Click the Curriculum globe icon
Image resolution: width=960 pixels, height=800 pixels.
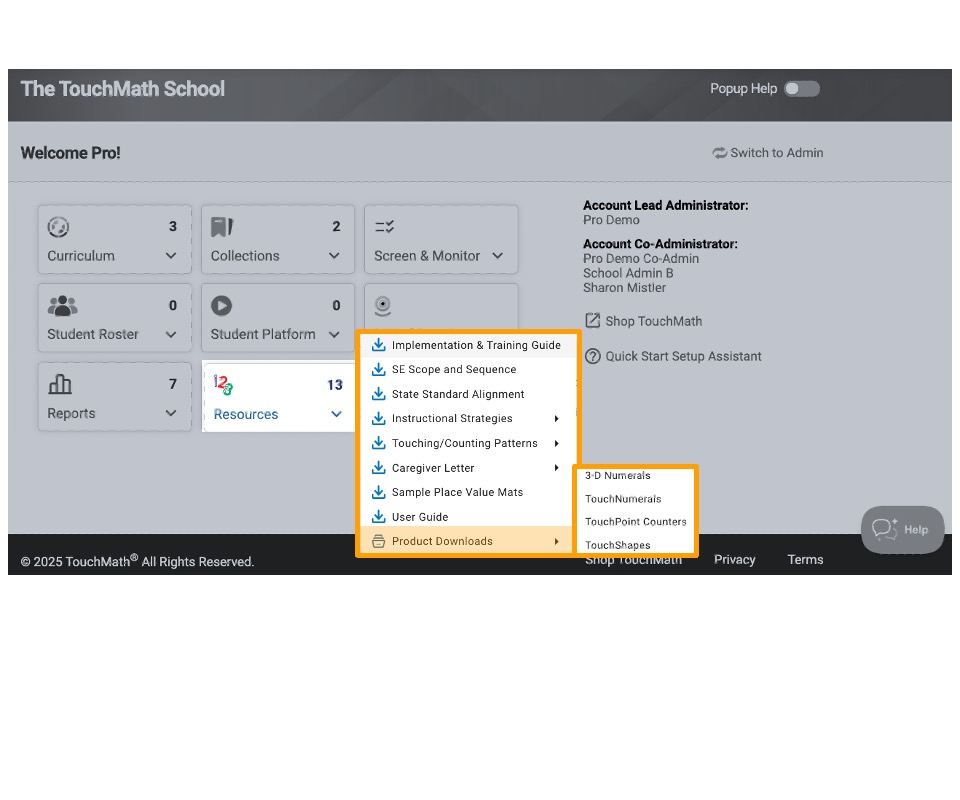pyautogui.click(x=58, y=227)
